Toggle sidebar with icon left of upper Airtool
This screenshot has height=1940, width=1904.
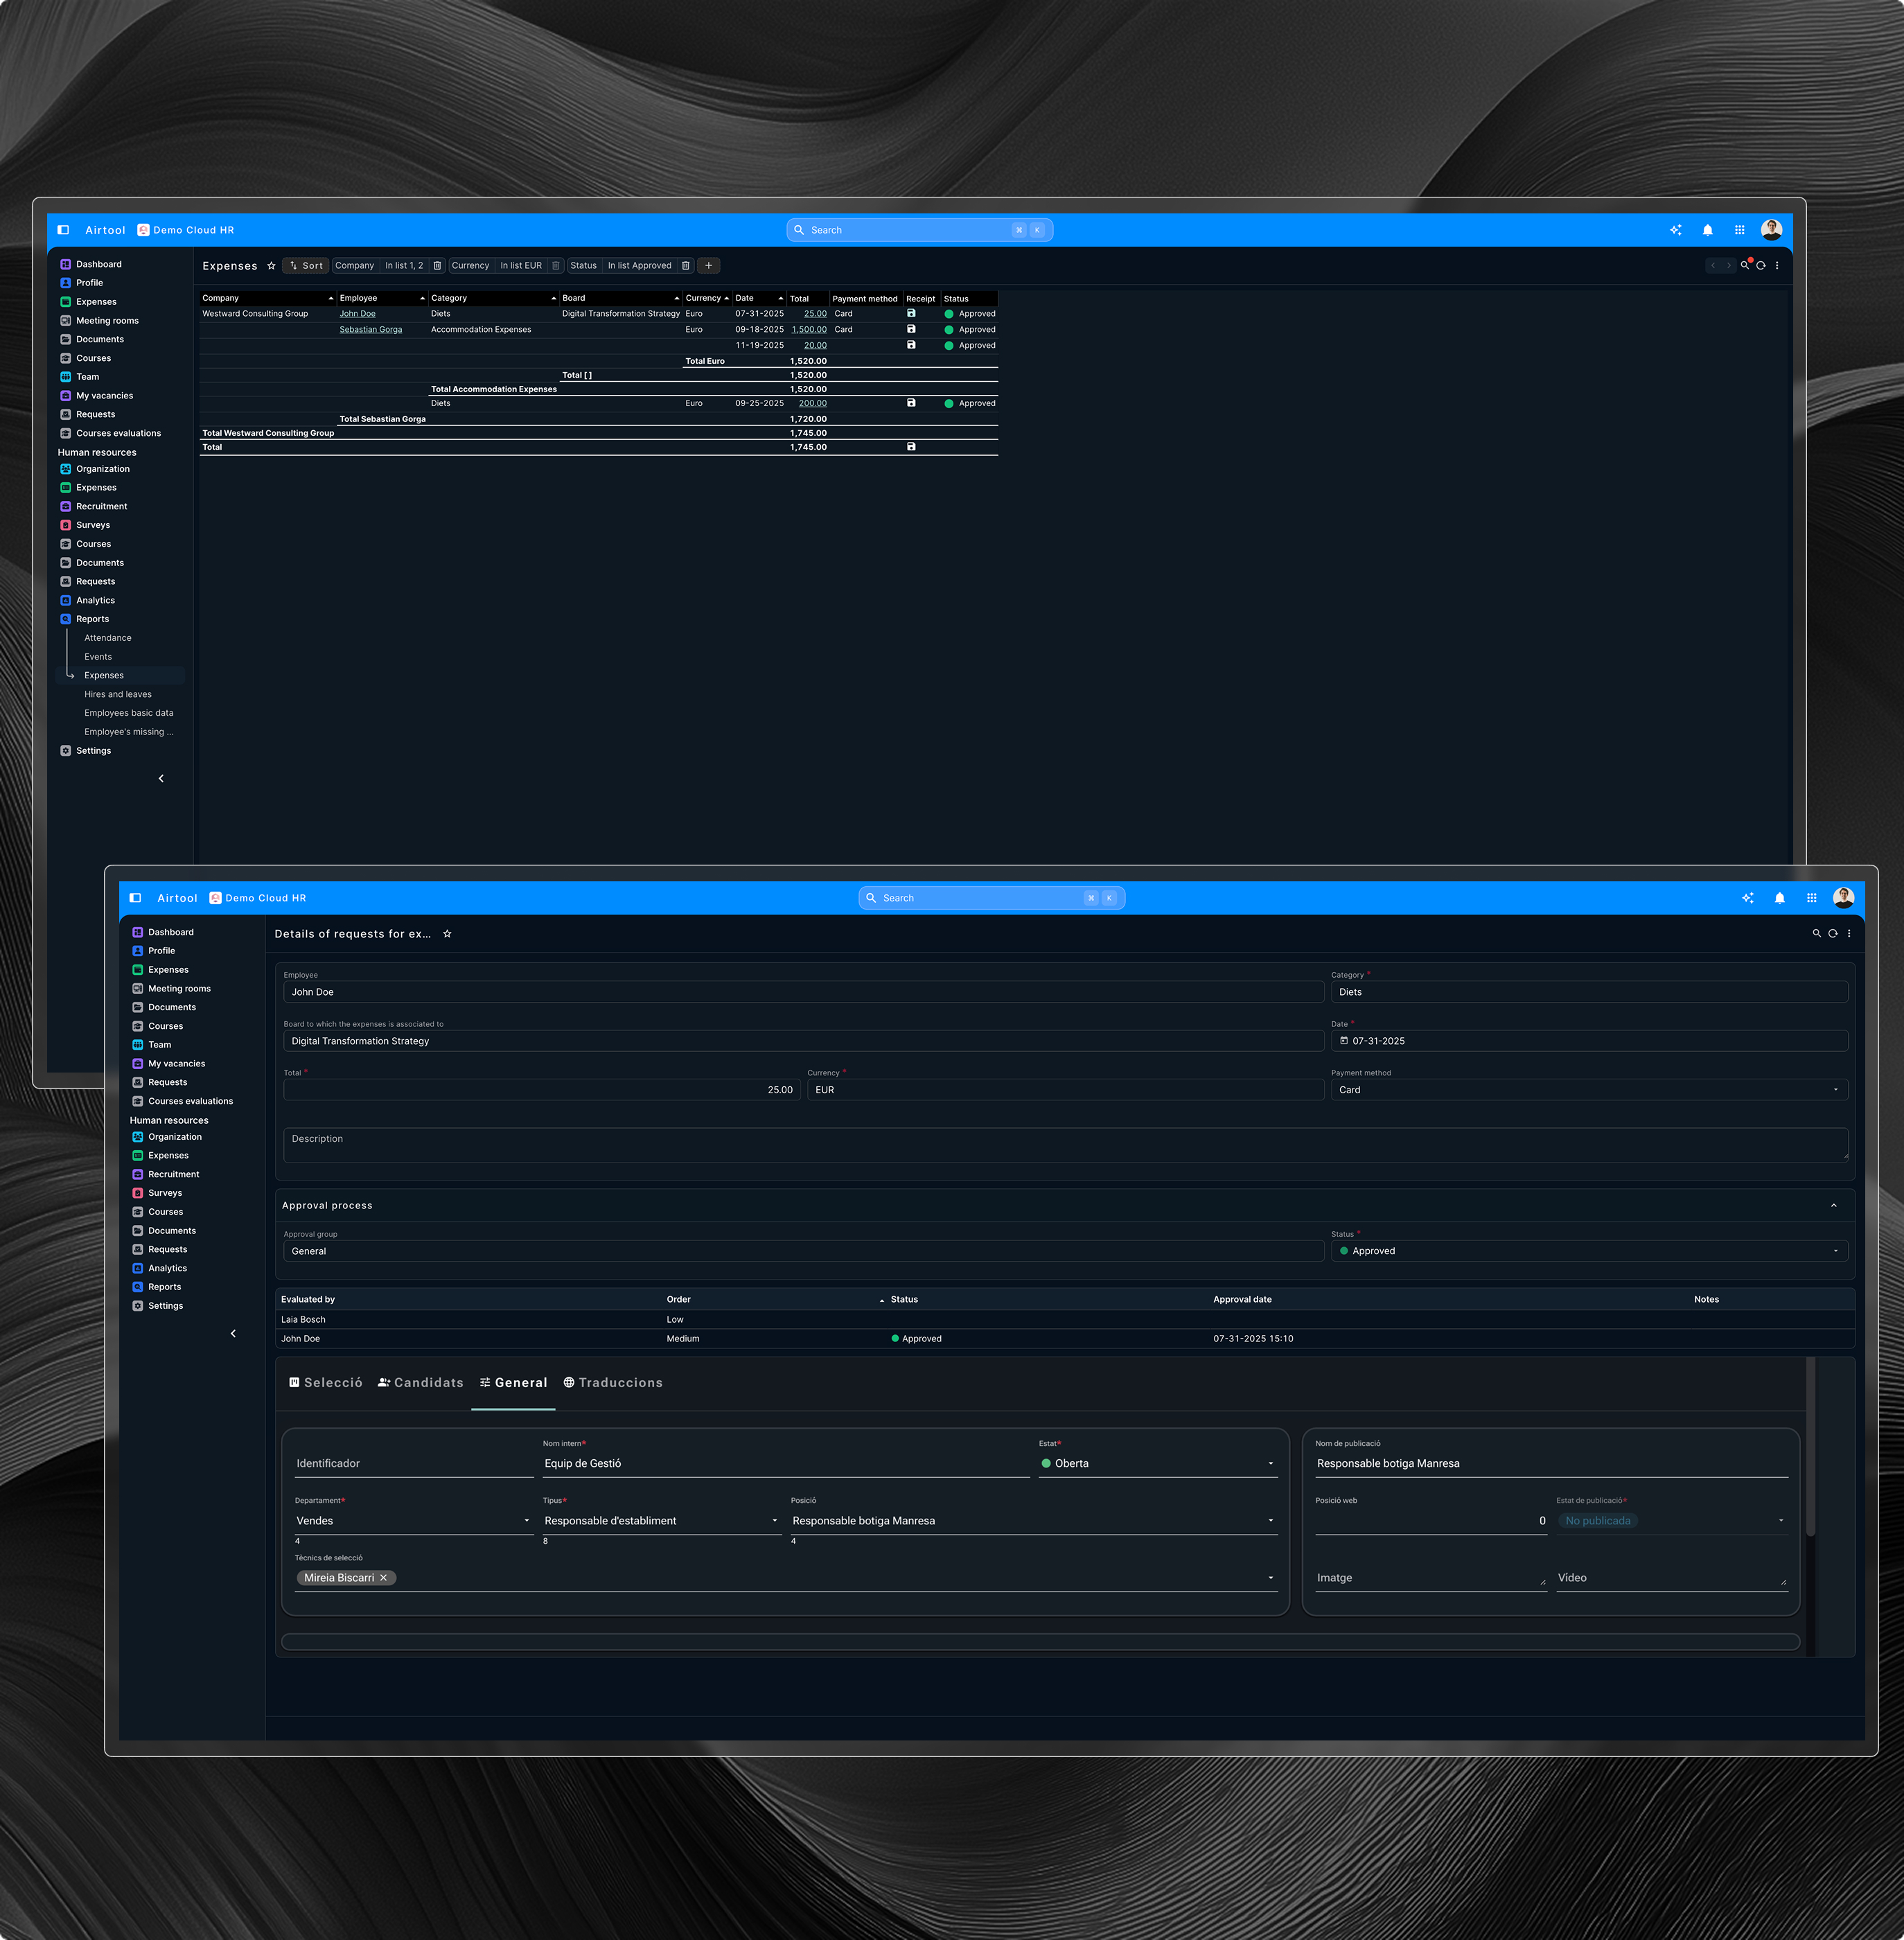63,230
